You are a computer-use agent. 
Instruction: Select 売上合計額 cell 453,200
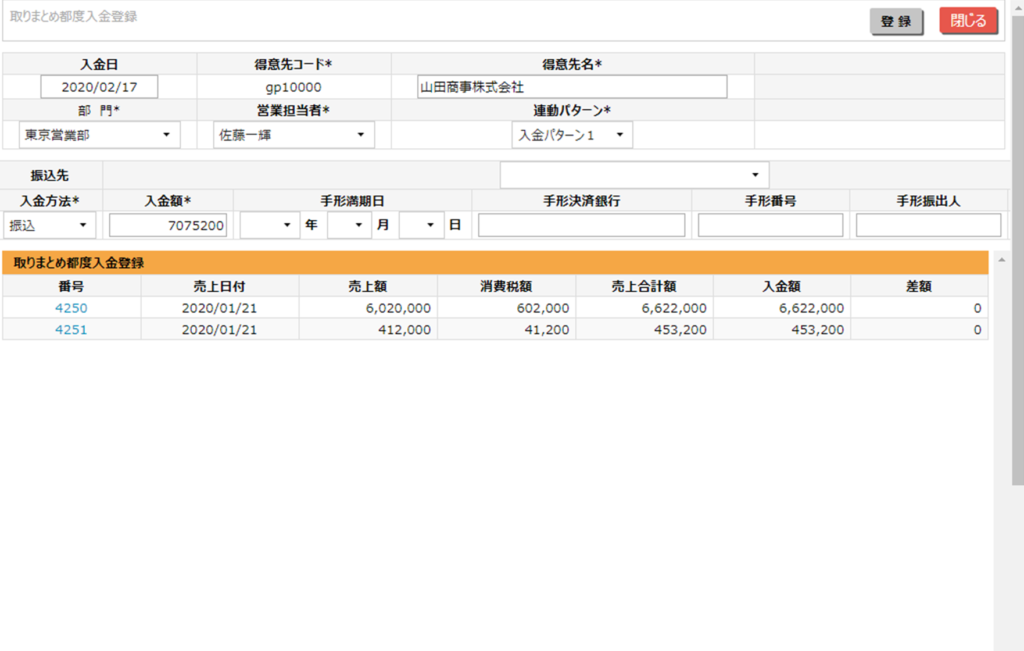click(644, 330)
